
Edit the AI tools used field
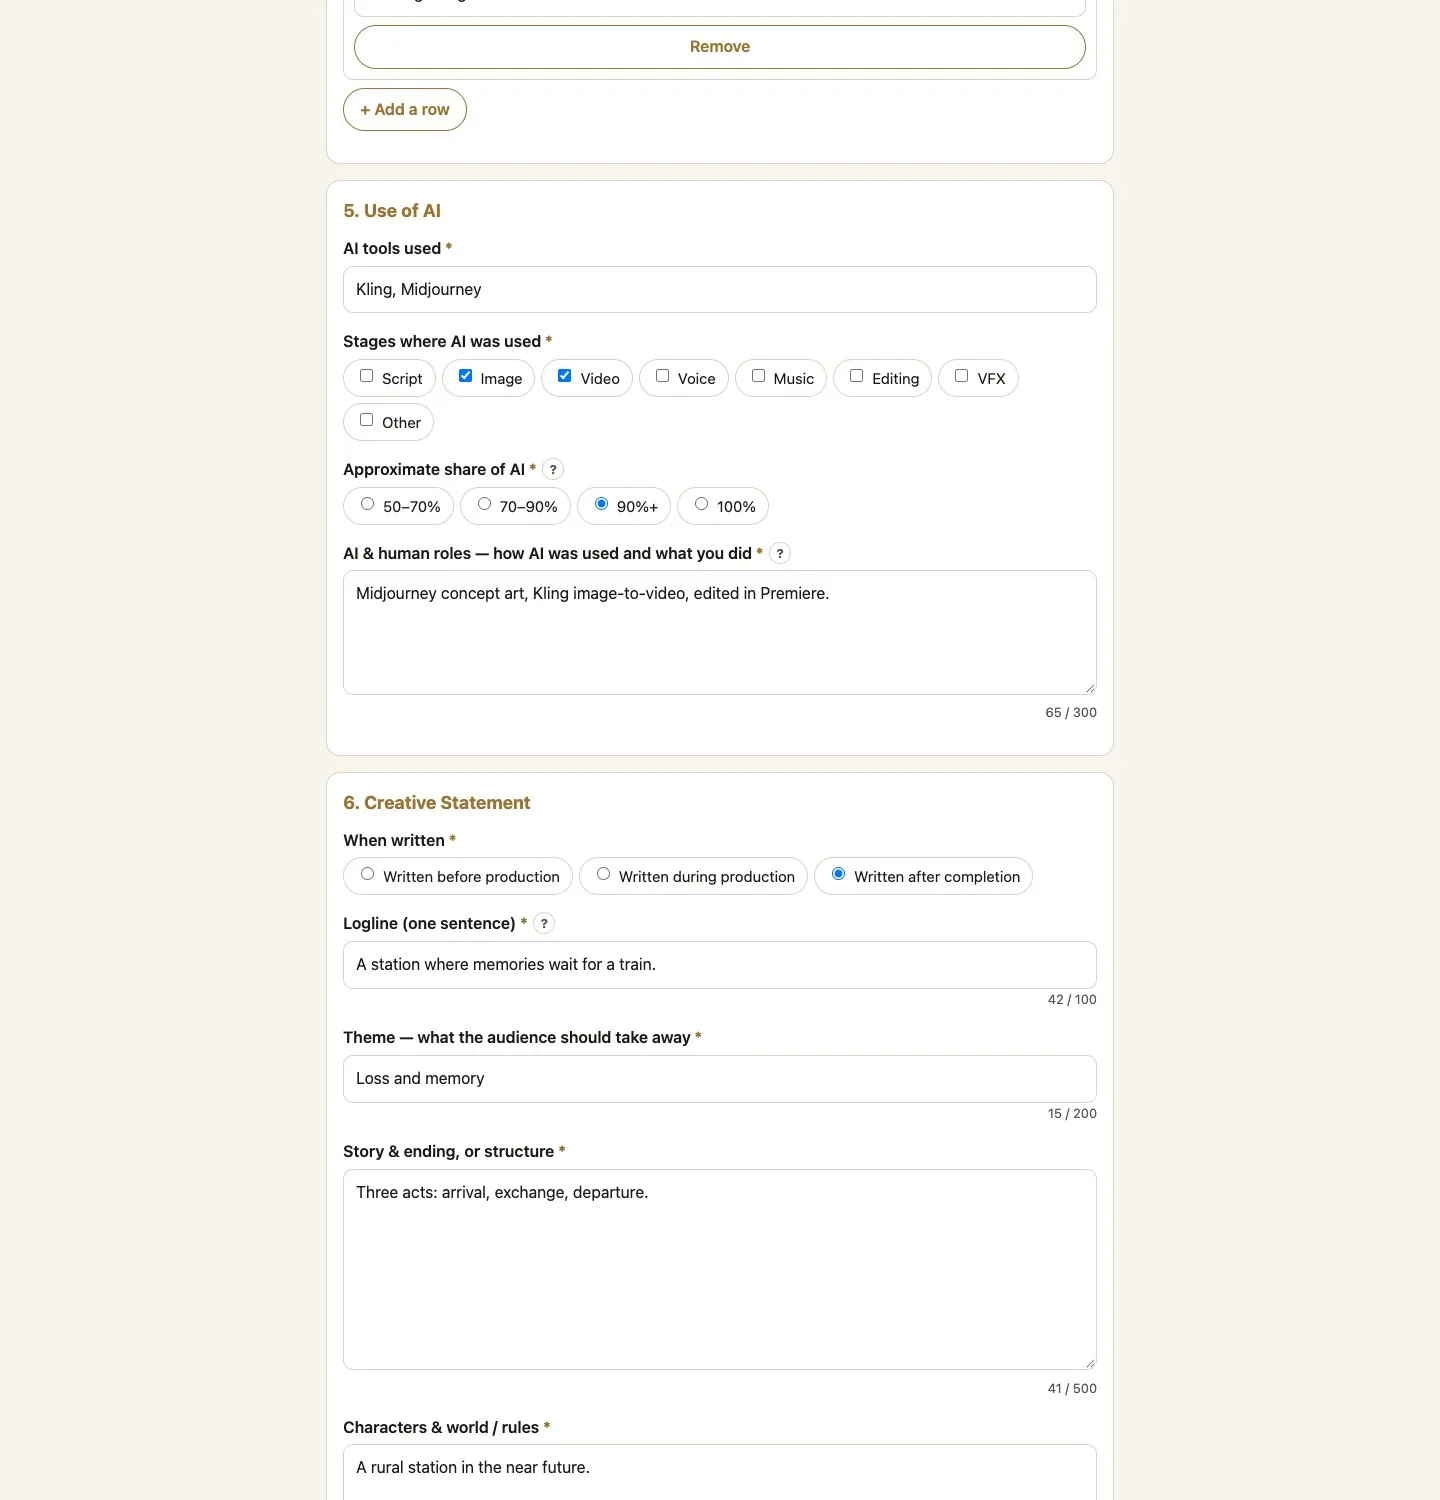tap(720, 289)
